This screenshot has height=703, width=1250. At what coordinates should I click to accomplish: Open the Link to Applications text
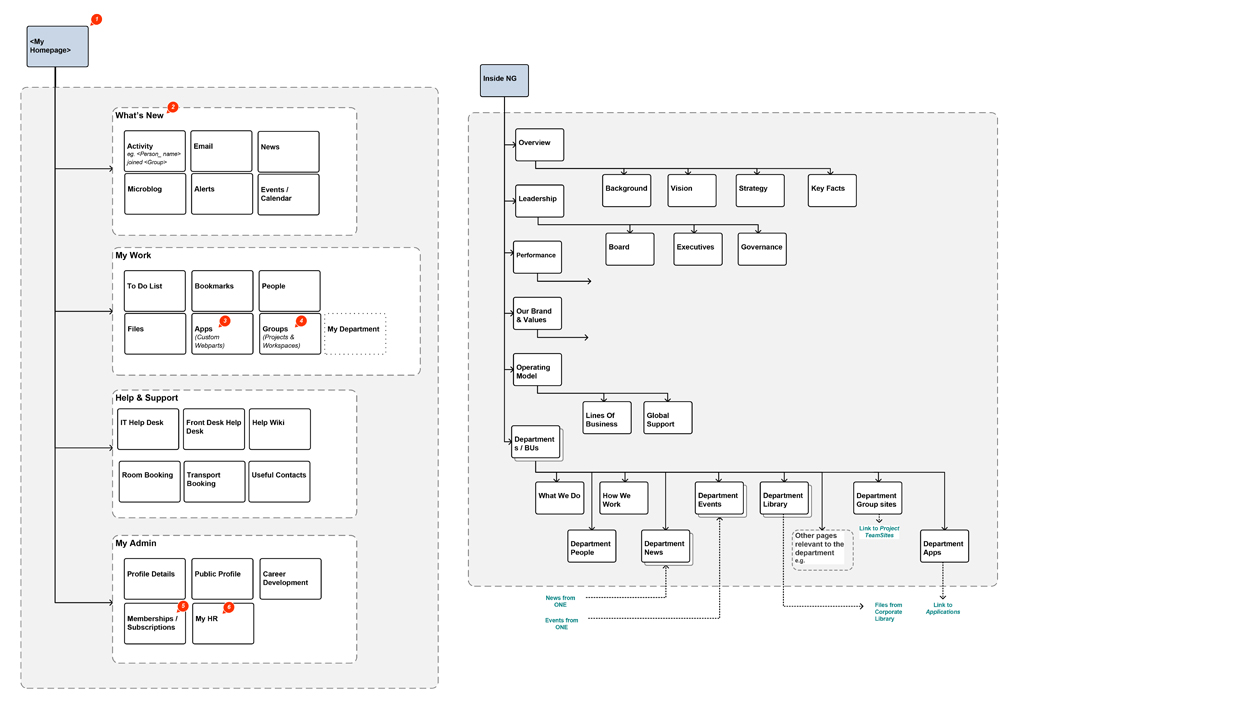(942, 608)
